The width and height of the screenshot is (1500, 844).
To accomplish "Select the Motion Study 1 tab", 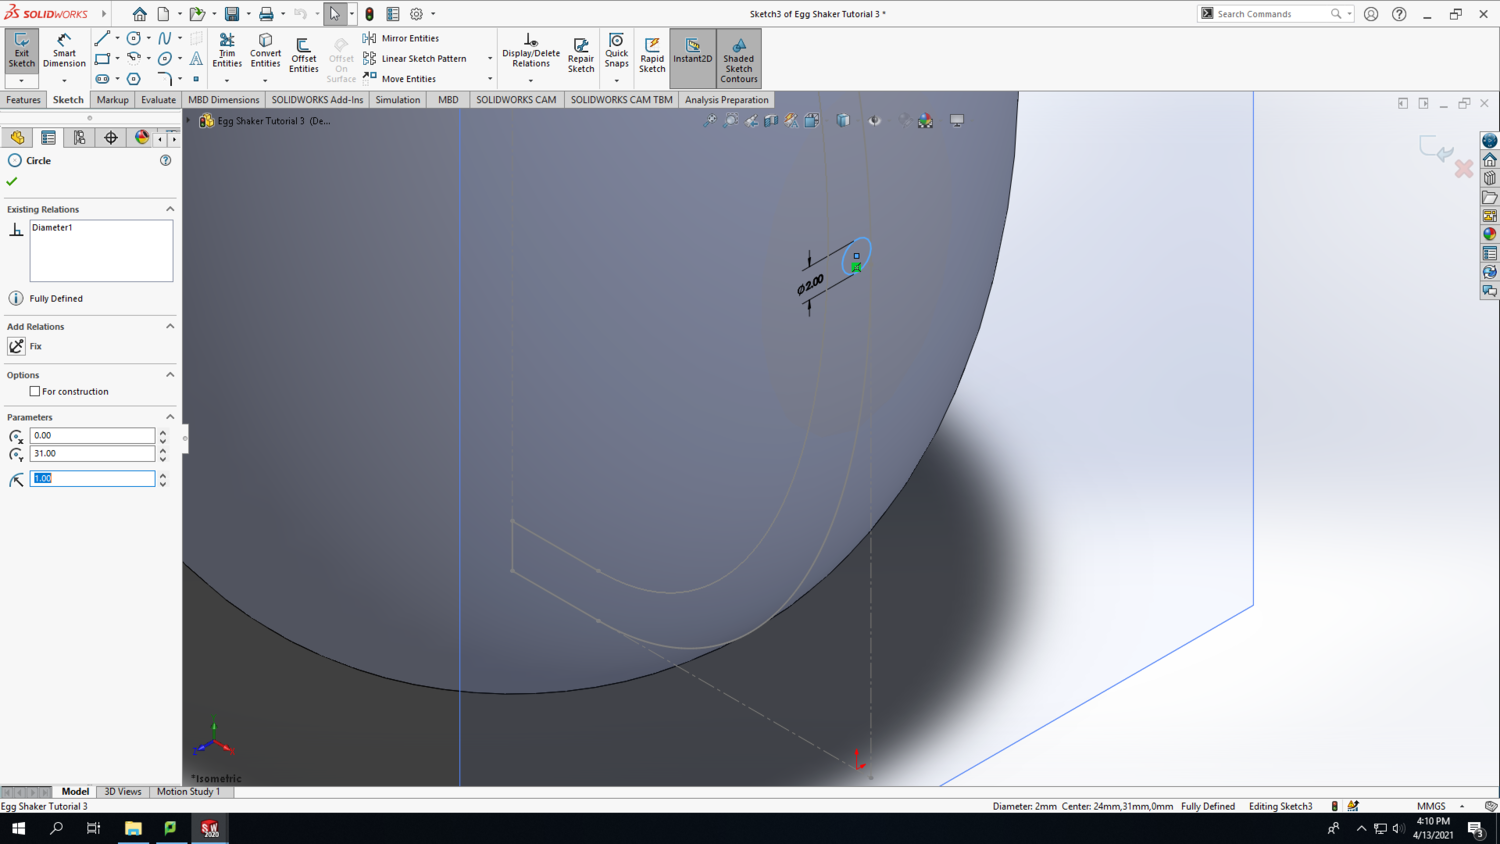I will point(188,792).
